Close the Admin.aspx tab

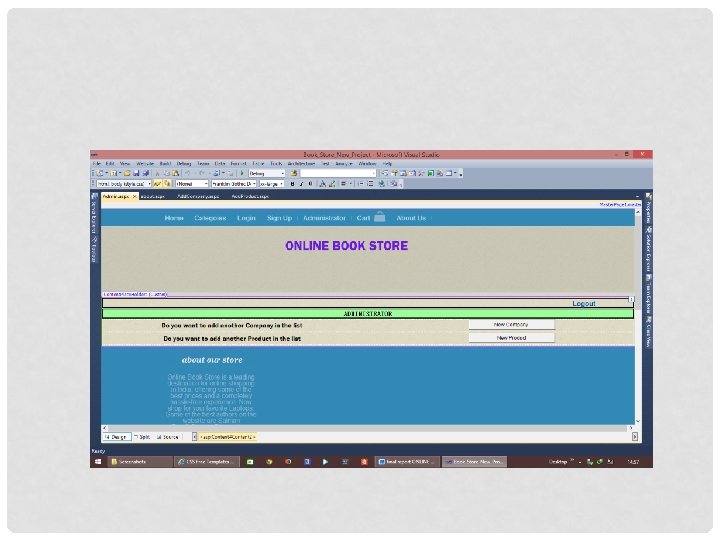pos(135,196)
